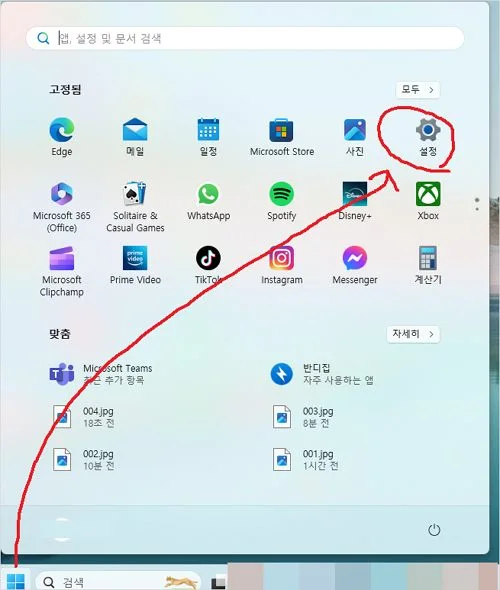Viewport: 500px width, 590px height.
Task: Launch Messenger
Action: click(x=355, y=265)
